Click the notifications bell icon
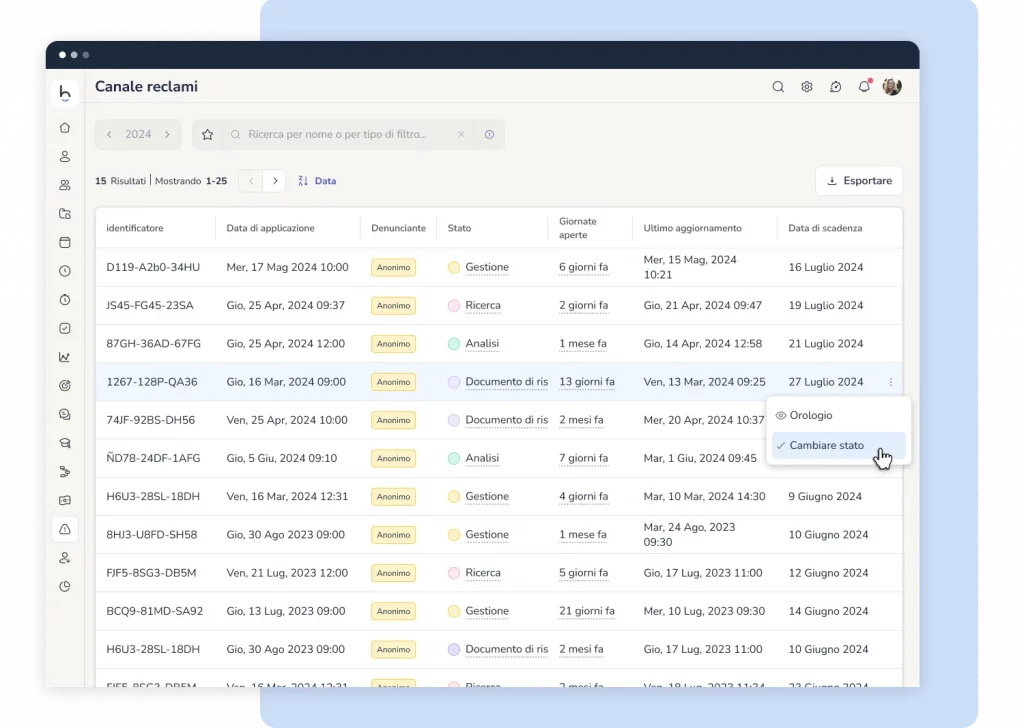The width and height of the screenshot is (1024, 728). point(864,87)
